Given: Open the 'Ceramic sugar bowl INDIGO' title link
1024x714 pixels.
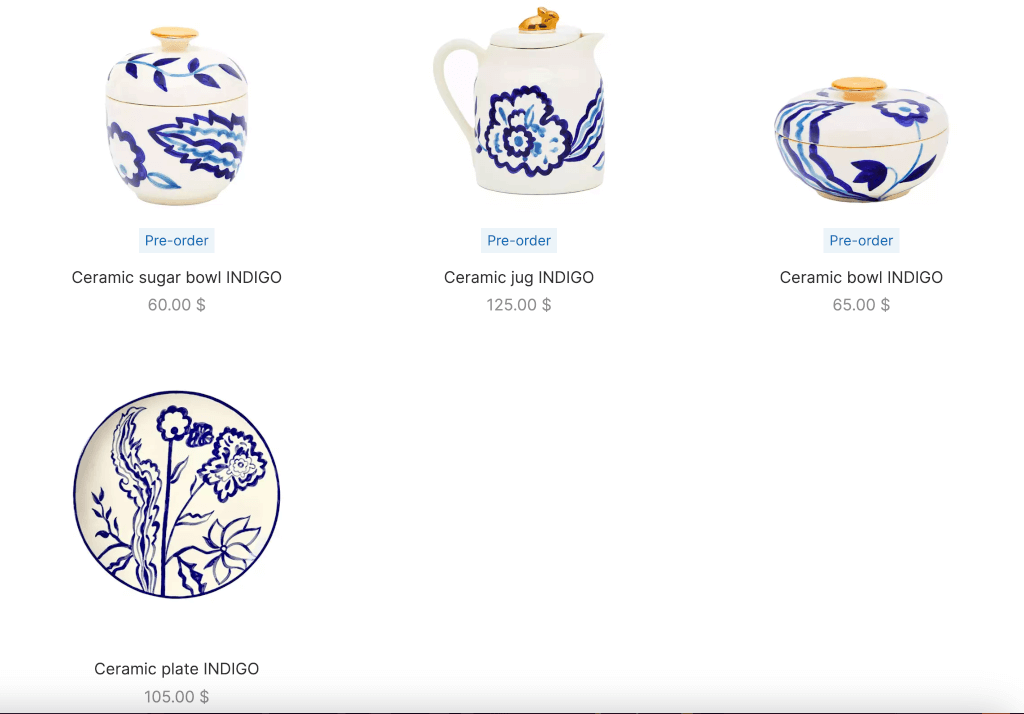Looking at the screenshot, I should pos(176,278).
